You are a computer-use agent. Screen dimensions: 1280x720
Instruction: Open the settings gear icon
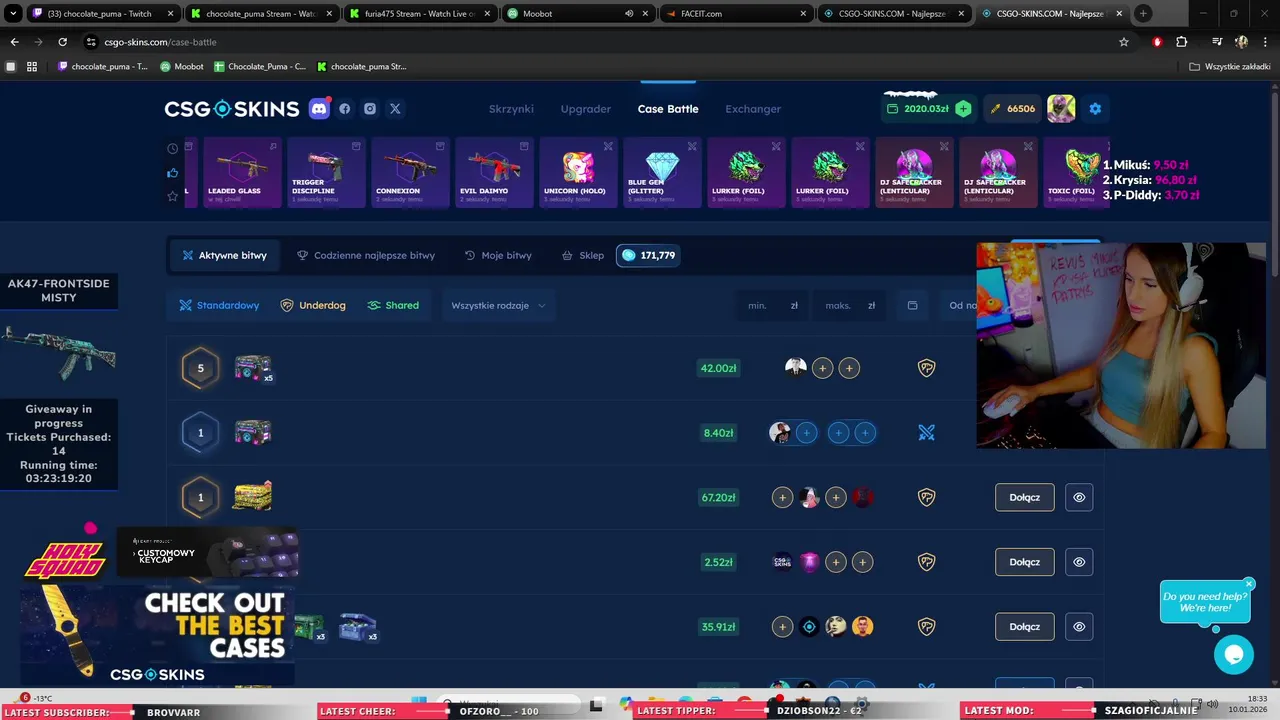(x=1095, y=109)
